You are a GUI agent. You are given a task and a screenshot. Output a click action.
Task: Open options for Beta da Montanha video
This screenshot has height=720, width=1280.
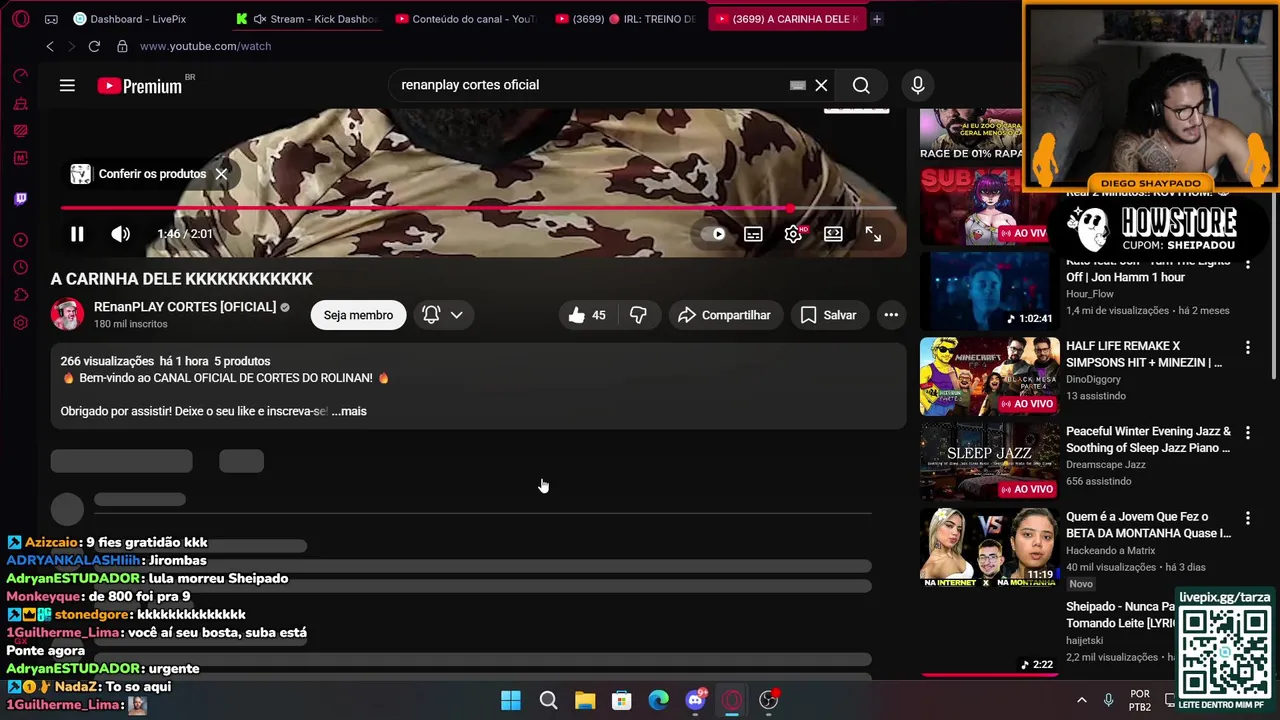pos(1248,518)
